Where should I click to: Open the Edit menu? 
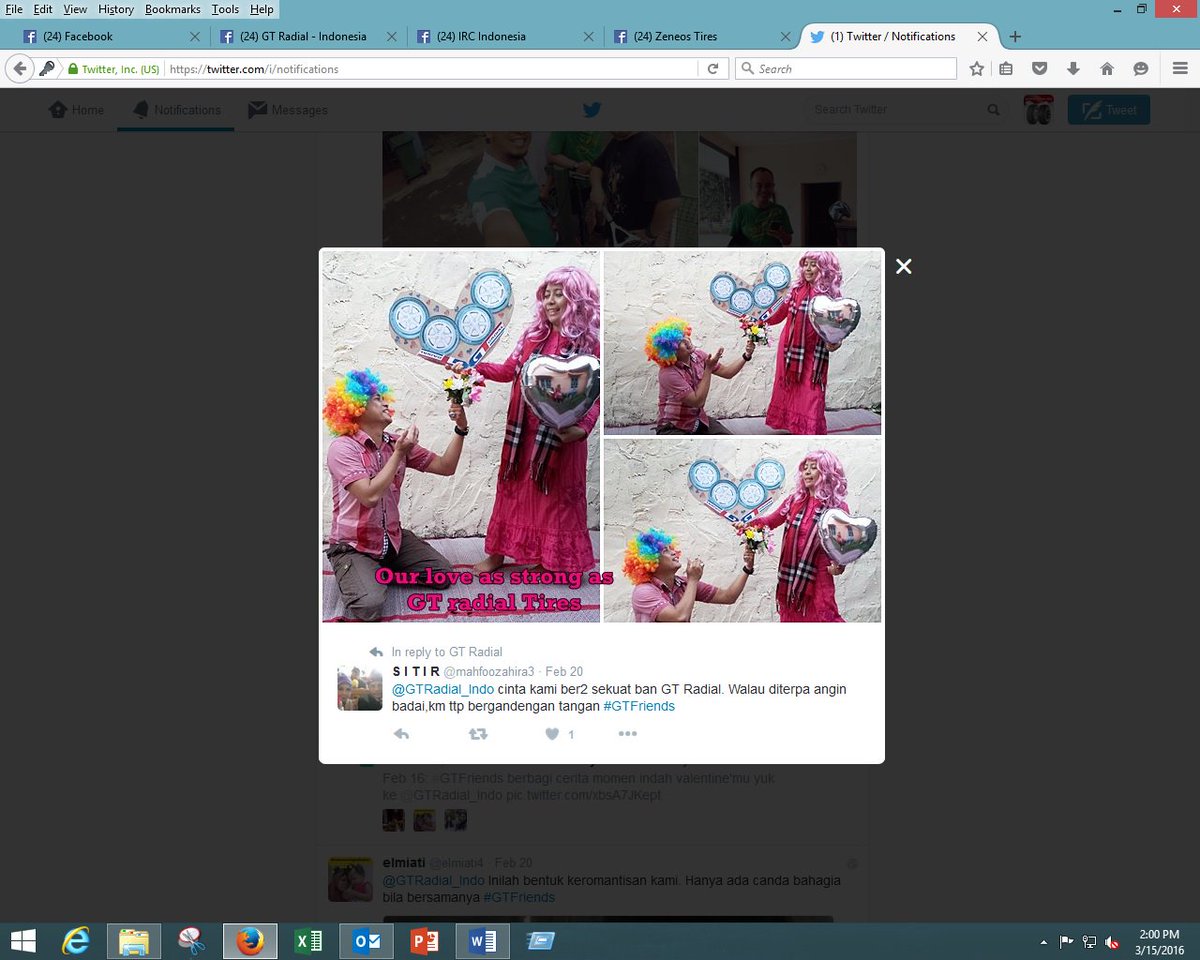click(x=43, y=9)
